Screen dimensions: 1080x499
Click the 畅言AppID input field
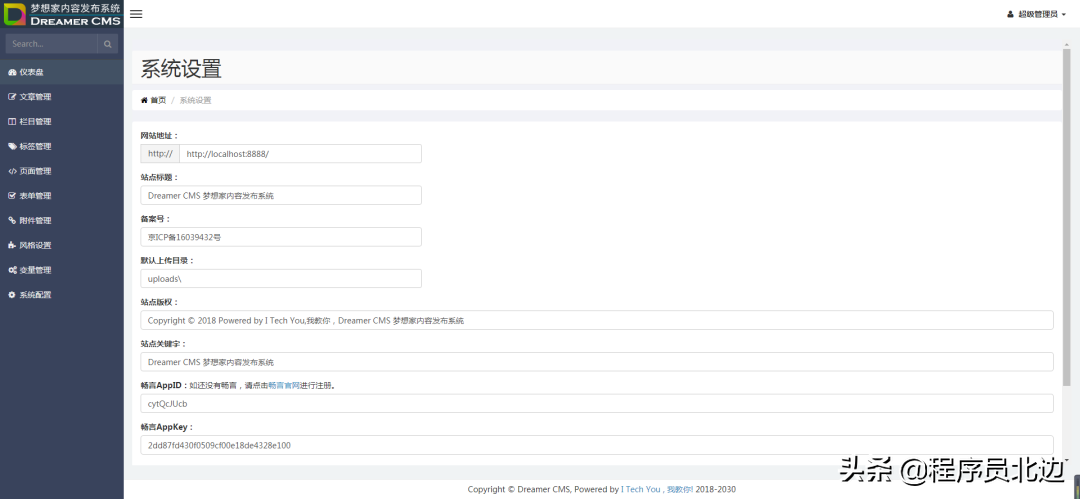pos(597,403)
